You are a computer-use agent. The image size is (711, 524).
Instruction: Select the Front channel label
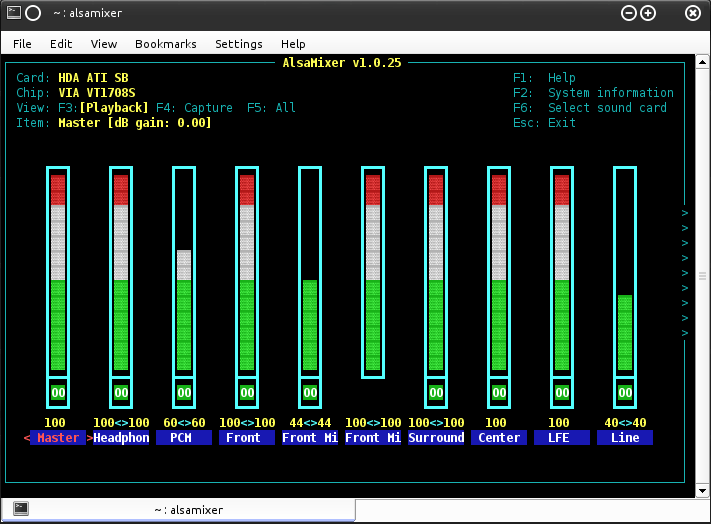(x=247, y=438)
